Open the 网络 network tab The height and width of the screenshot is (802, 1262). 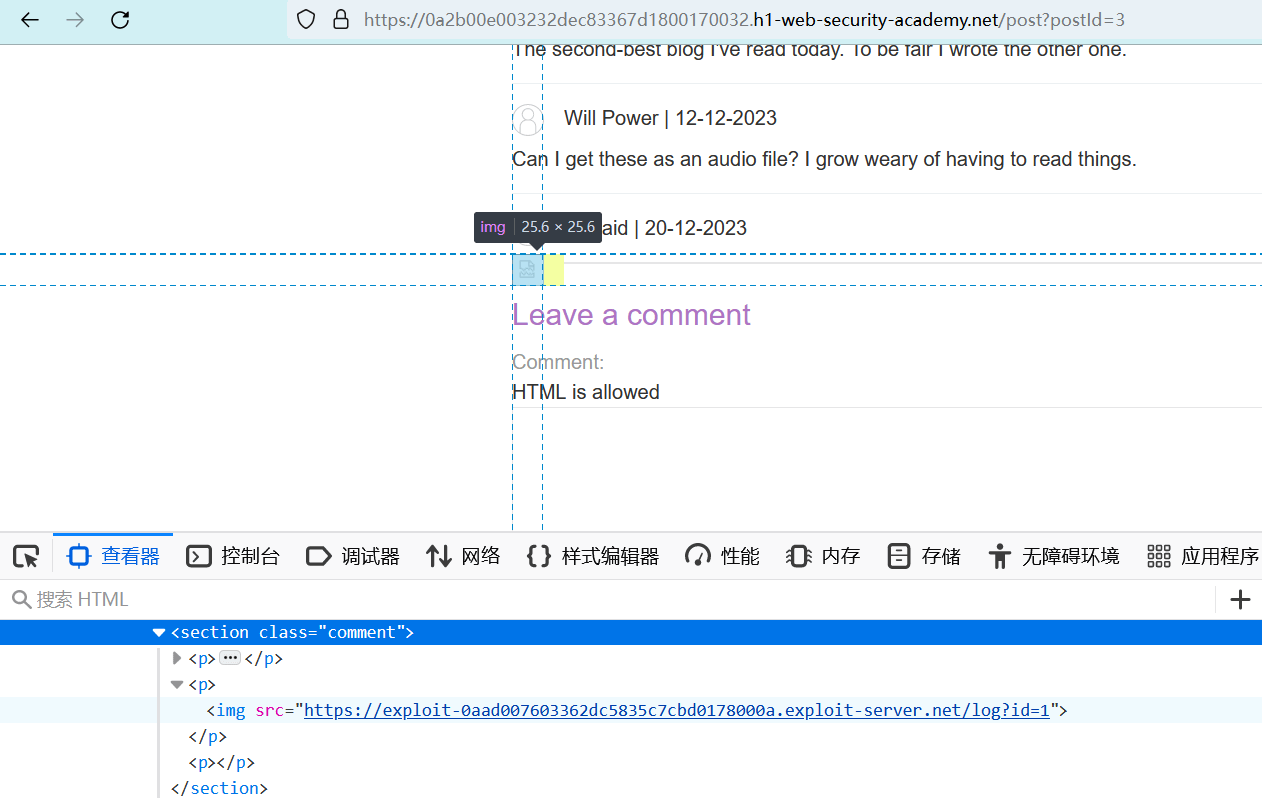(463, 557)
